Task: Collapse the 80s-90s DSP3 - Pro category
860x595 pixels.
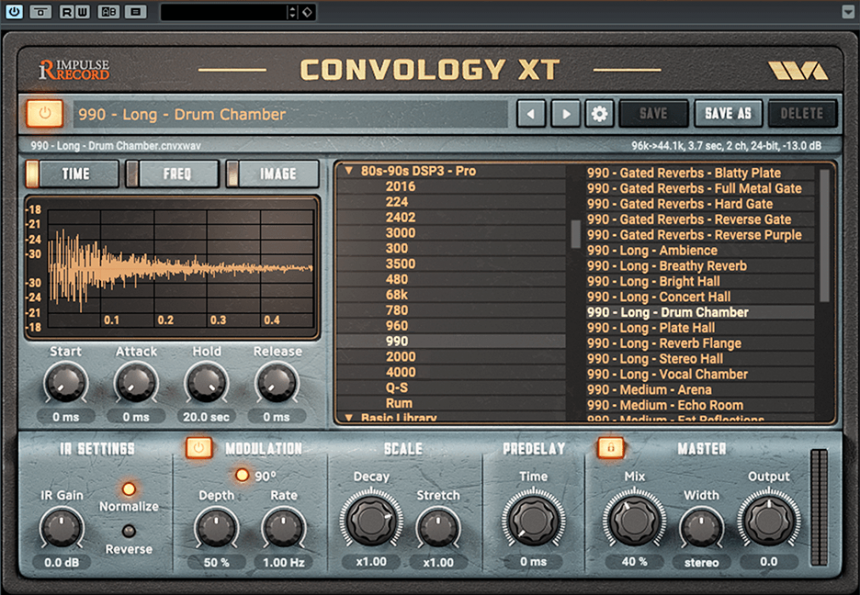Action: 350,169
